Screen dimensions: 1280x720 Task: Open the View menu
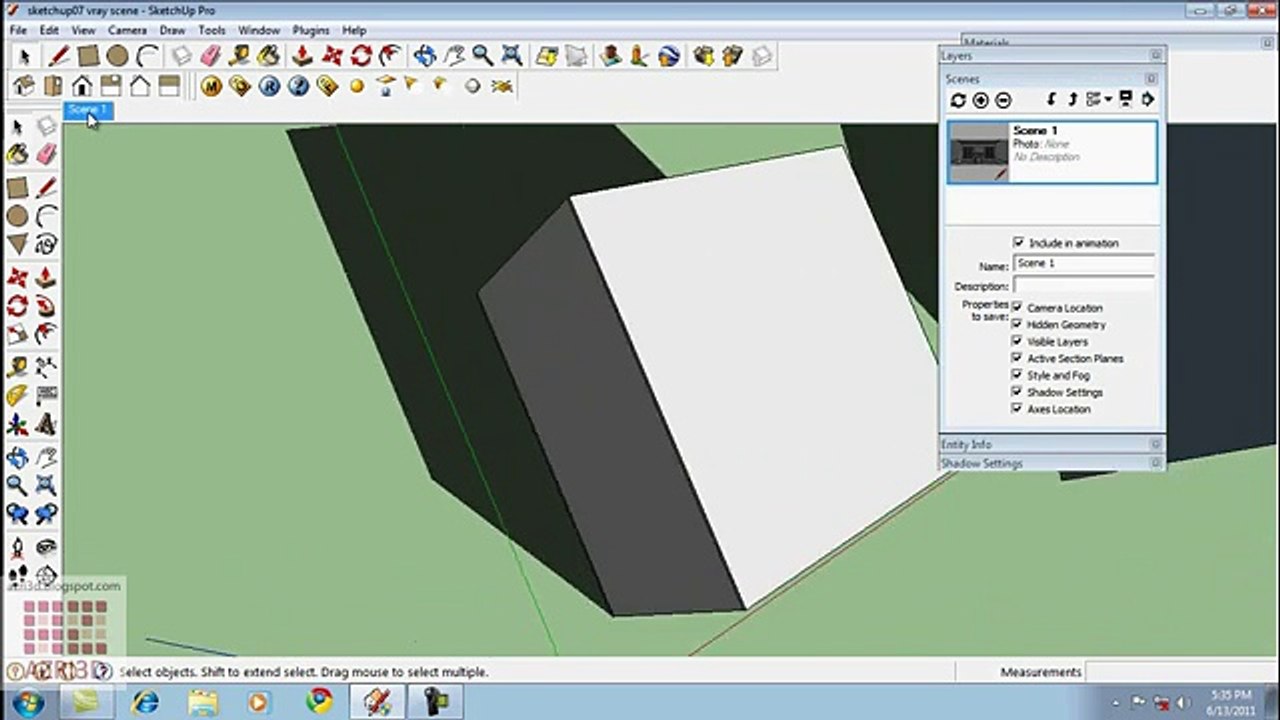point(83,31)
